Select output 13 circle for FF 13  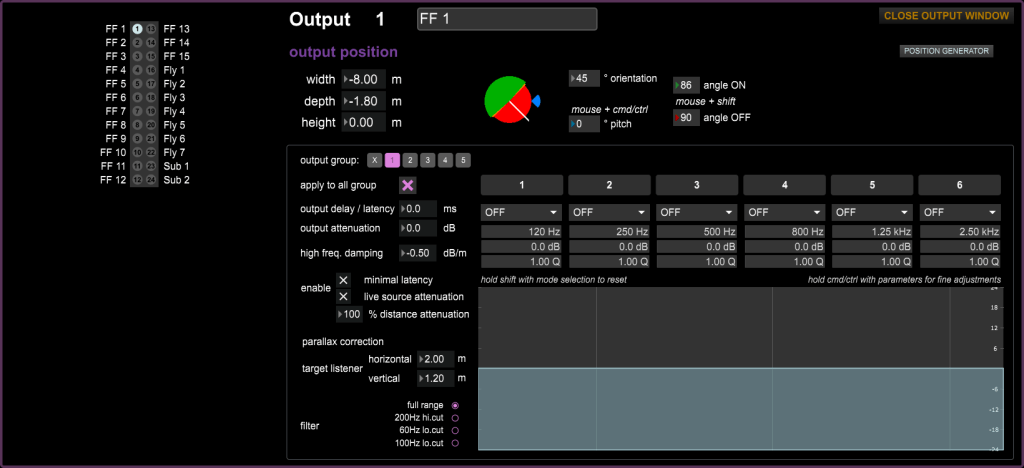[151, 29]
